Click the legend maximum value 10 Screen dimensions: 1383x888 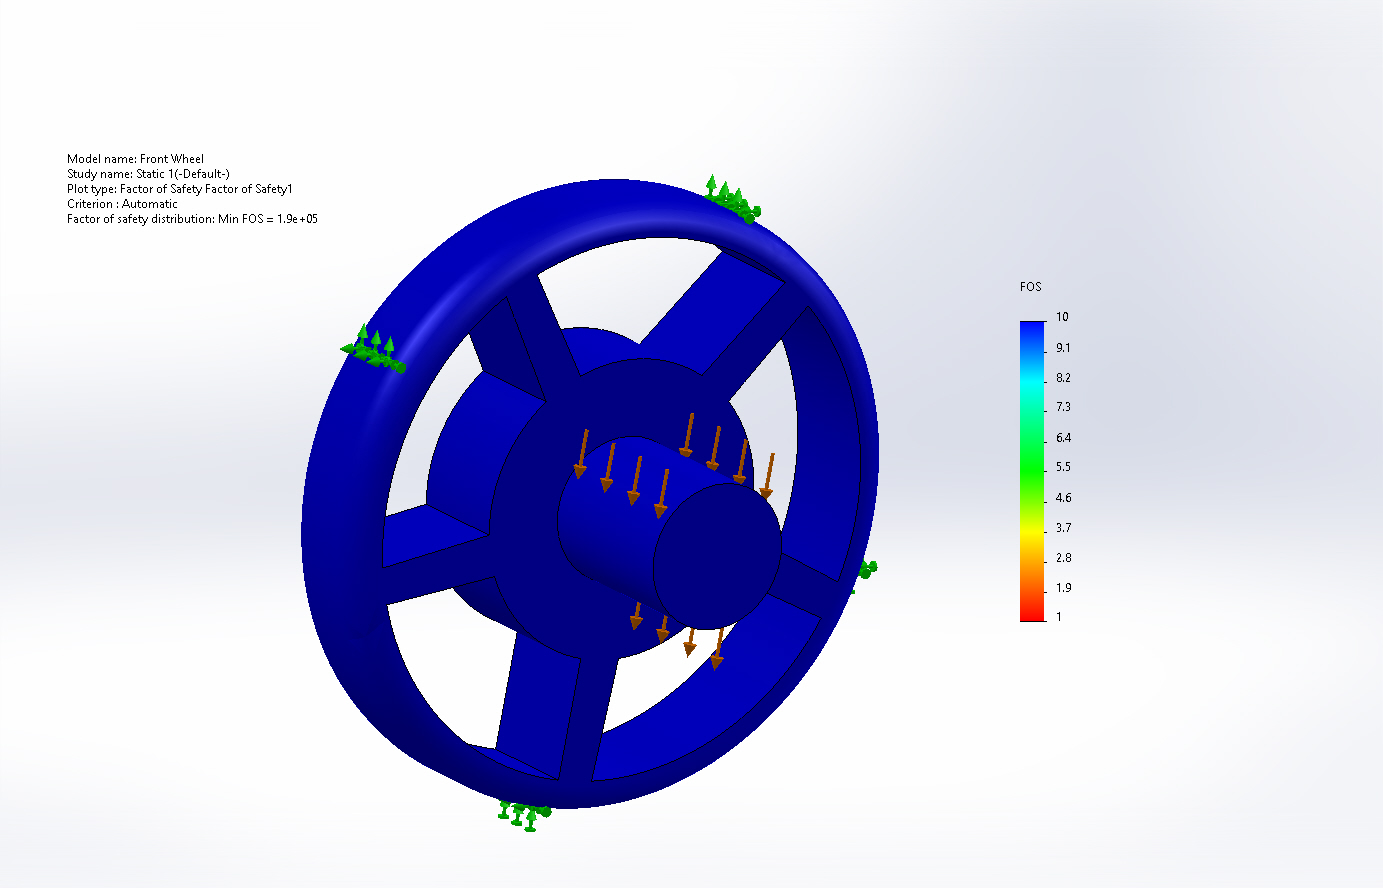[1062, 317]
